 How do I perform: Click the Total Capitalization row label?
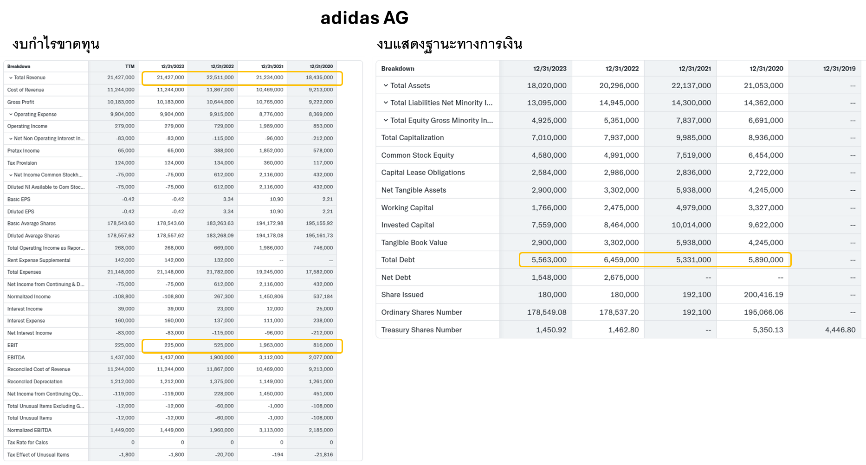pos(413,138)
